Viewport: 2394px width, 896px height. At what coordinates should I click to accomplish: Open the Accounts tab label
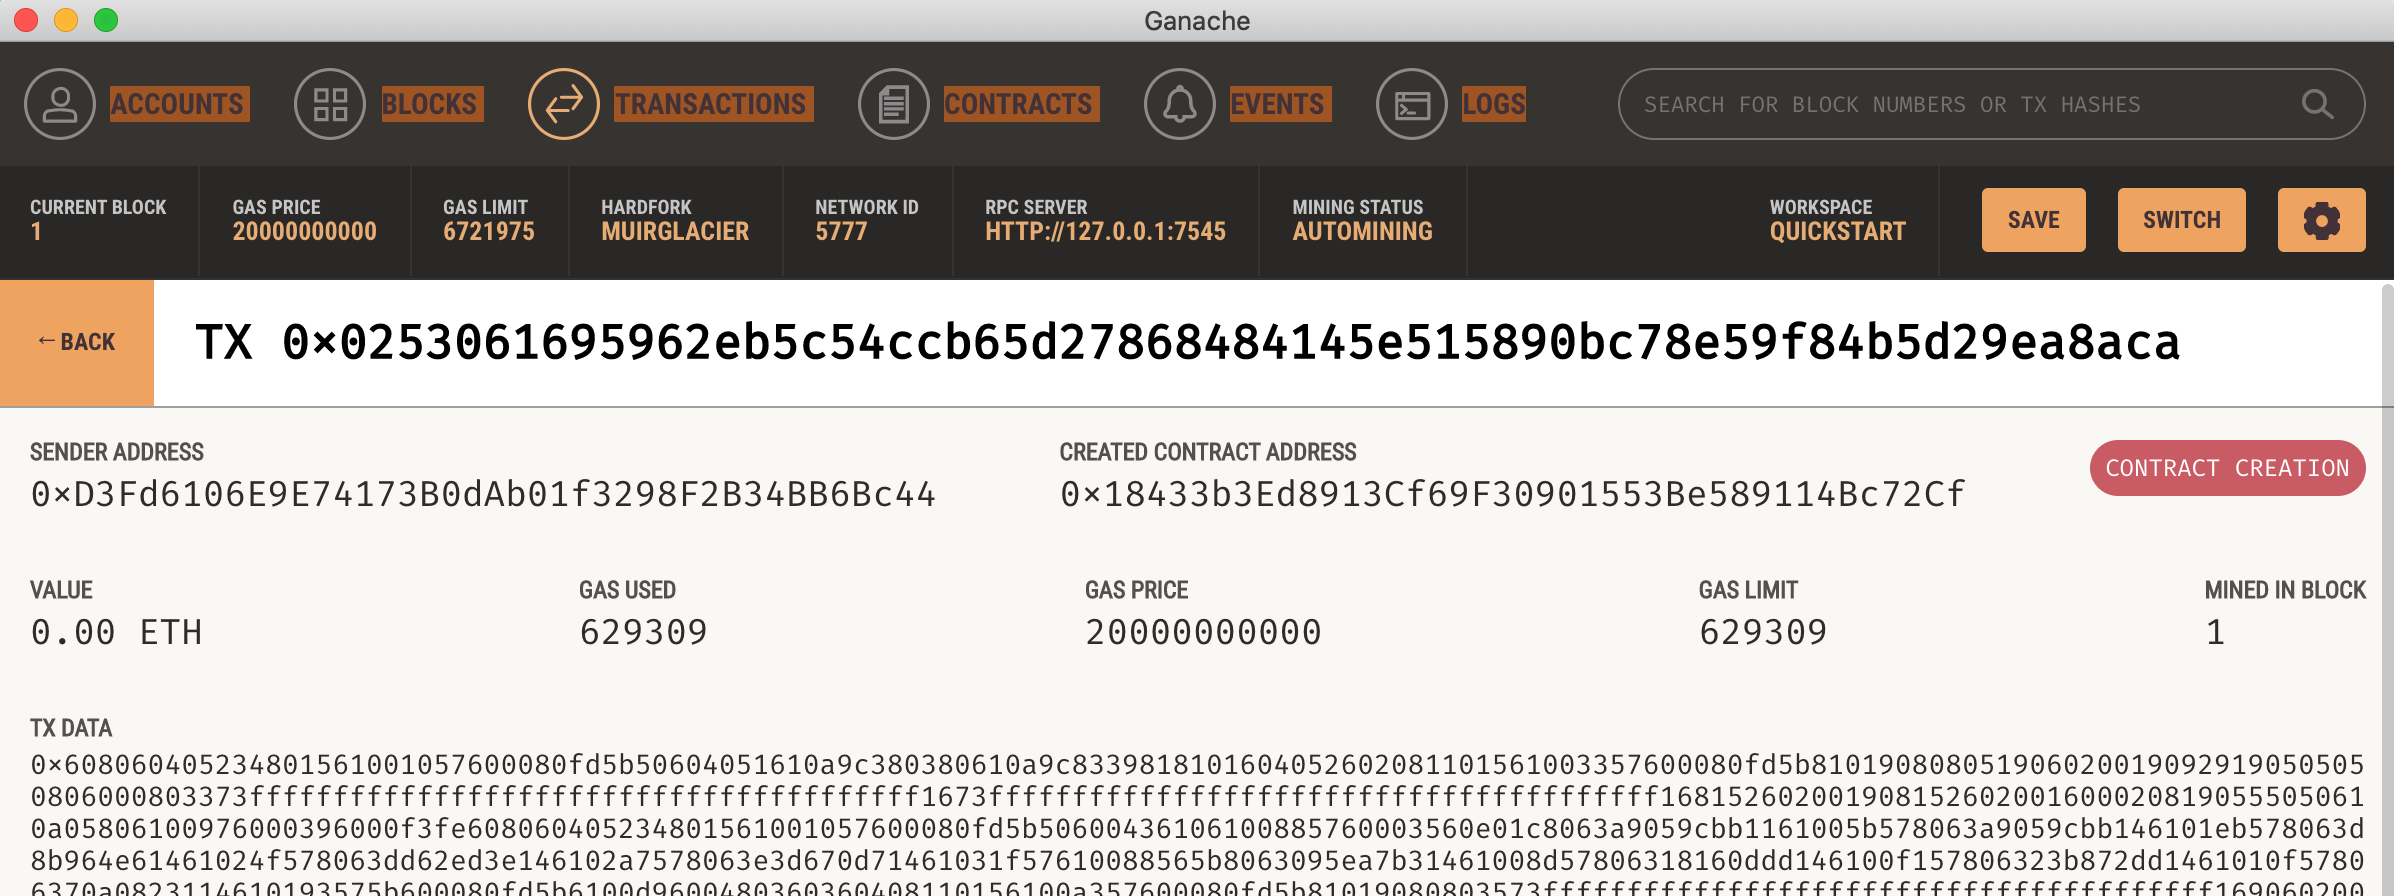click(179, 104)
